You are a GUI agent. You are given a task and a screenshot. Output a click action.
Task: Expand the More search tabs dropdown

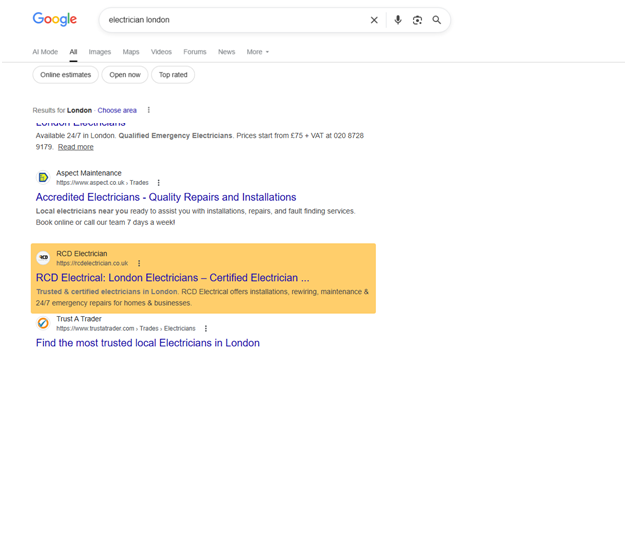(x=258, y=52)
